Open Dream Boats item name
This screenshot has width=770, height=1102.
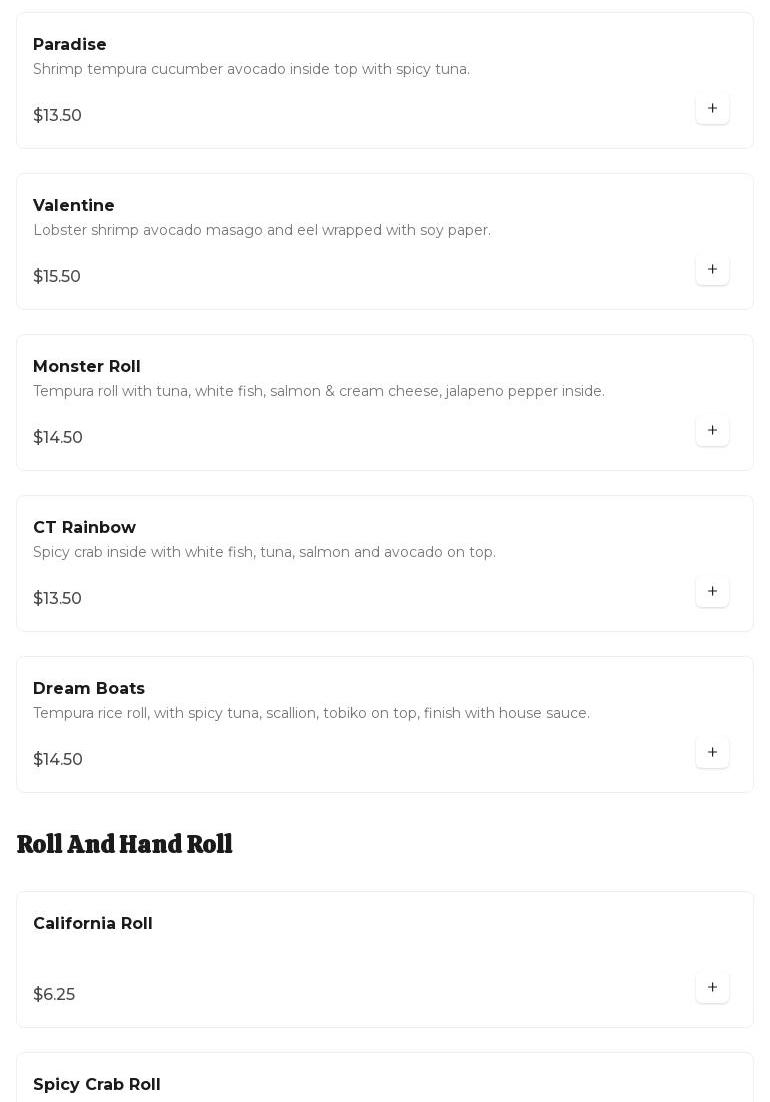pyautogui.click(x=89, y=689)
